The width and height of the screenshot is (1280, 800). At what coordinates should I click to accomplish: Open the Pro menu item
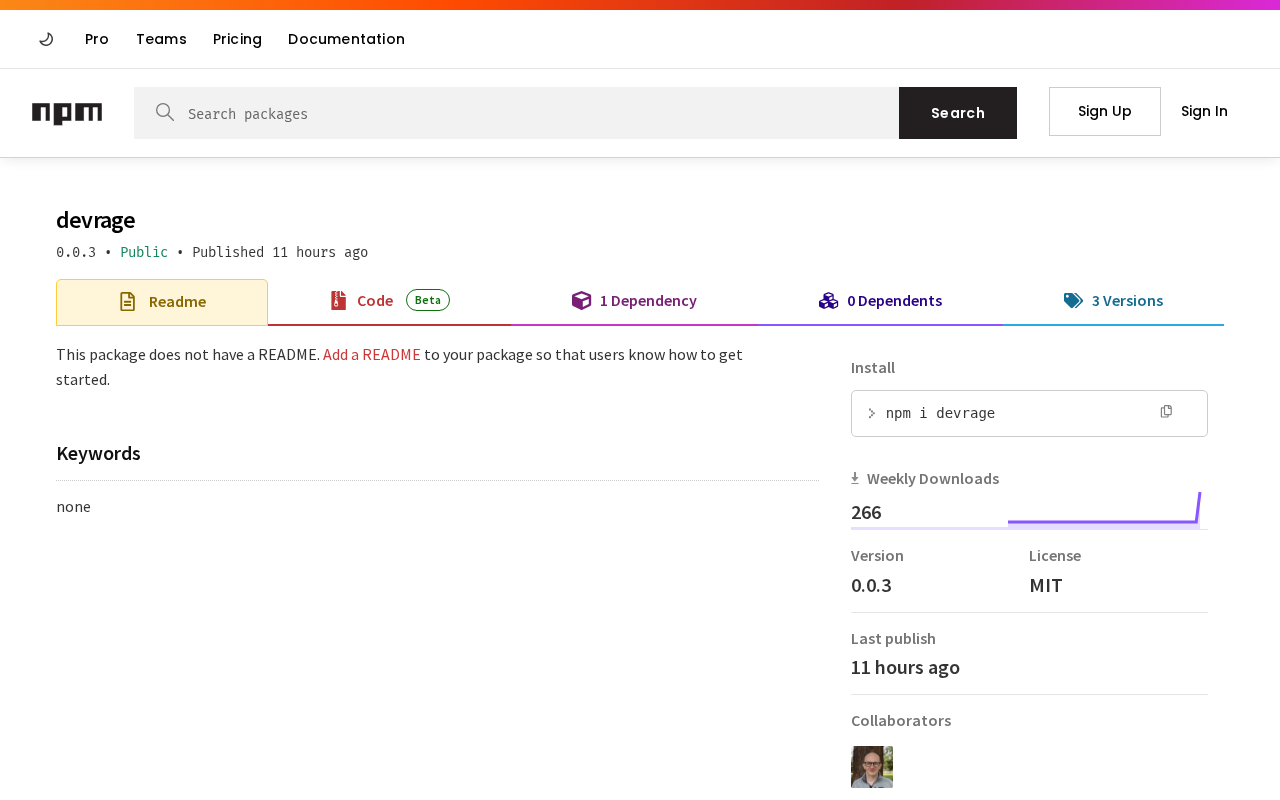pos(97,39)
